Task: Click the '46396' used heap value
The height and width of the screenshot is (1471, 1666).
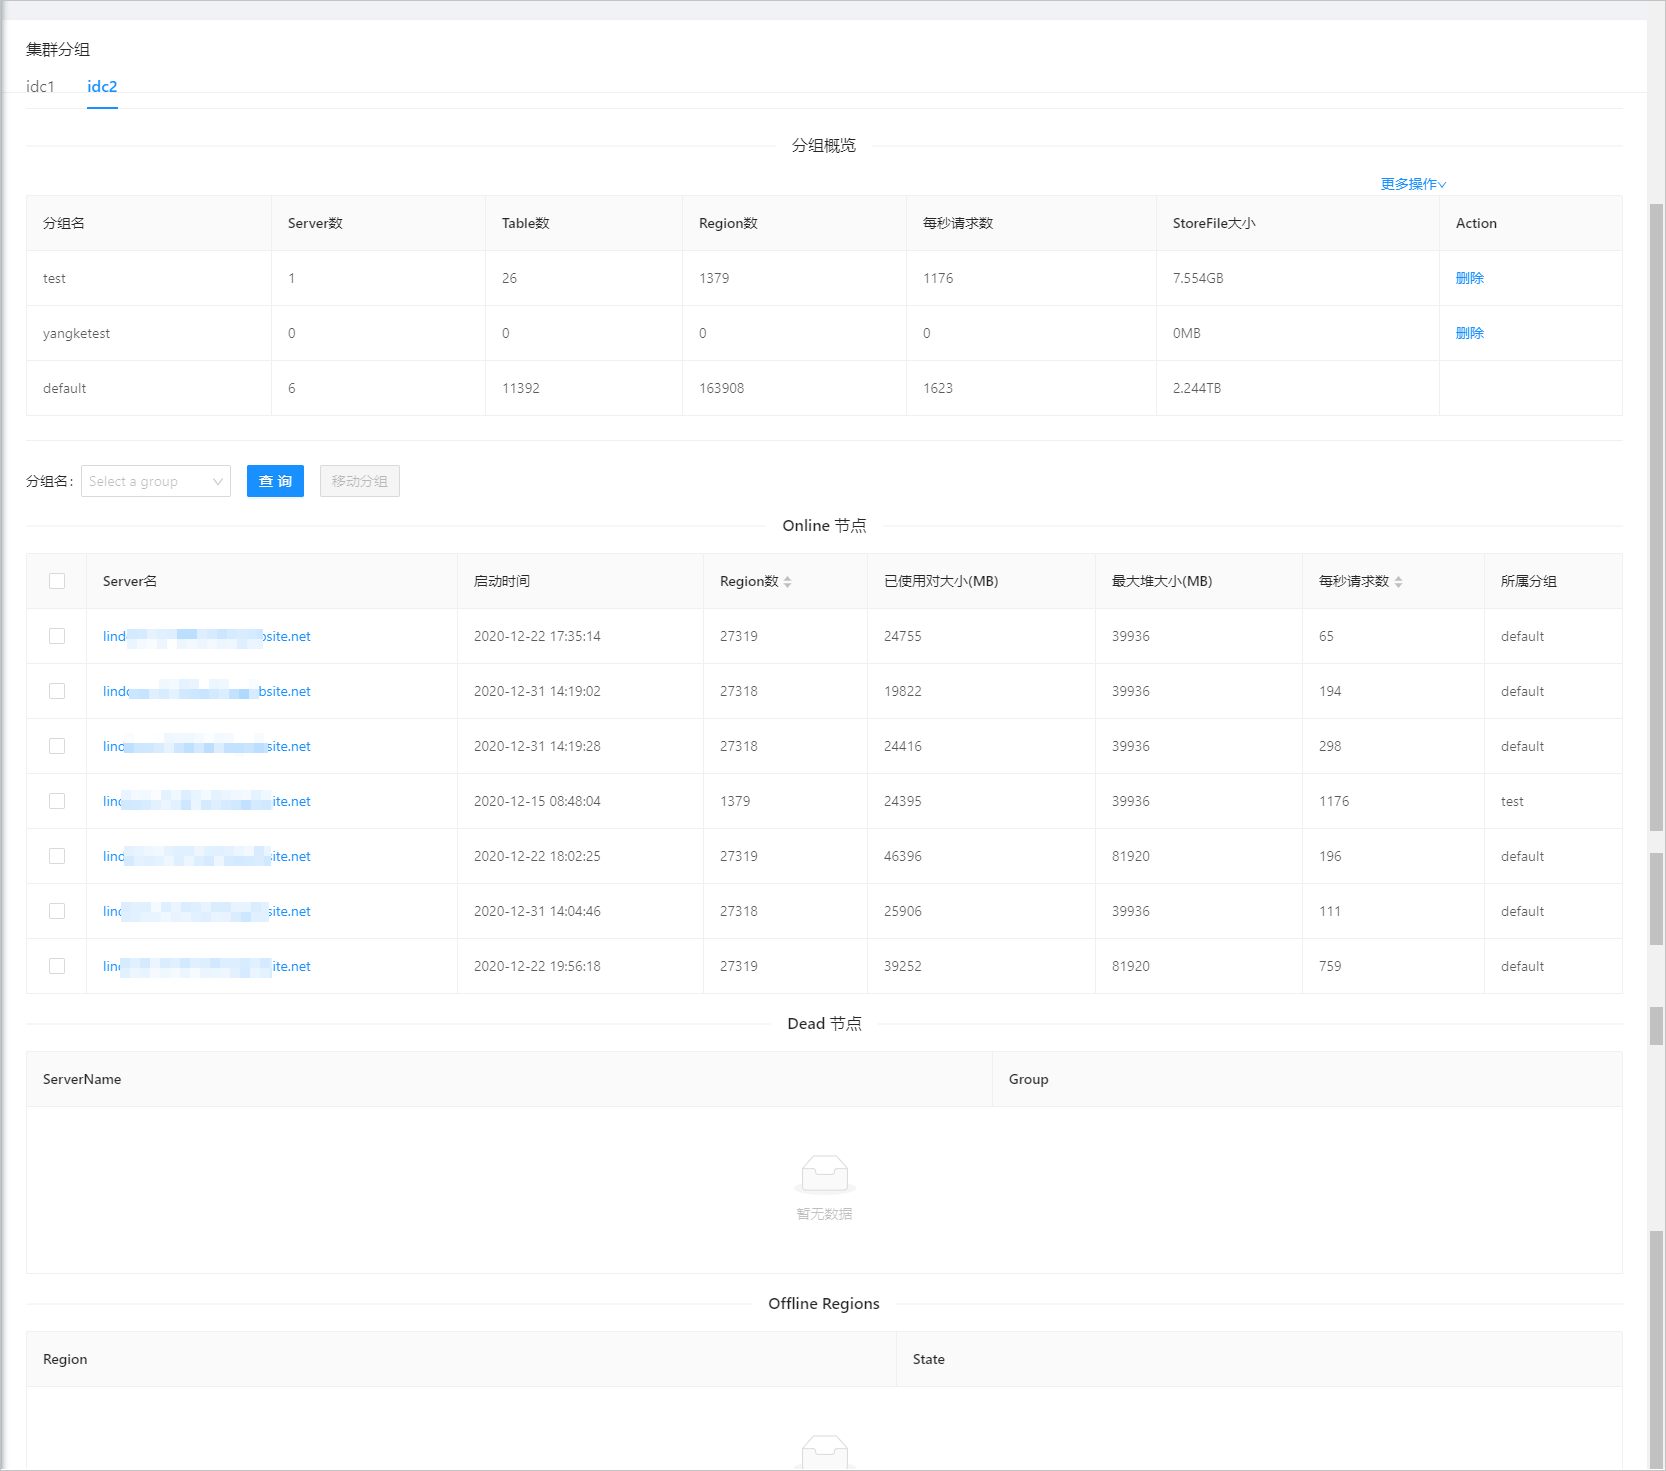Action: [x=902, y=856]
